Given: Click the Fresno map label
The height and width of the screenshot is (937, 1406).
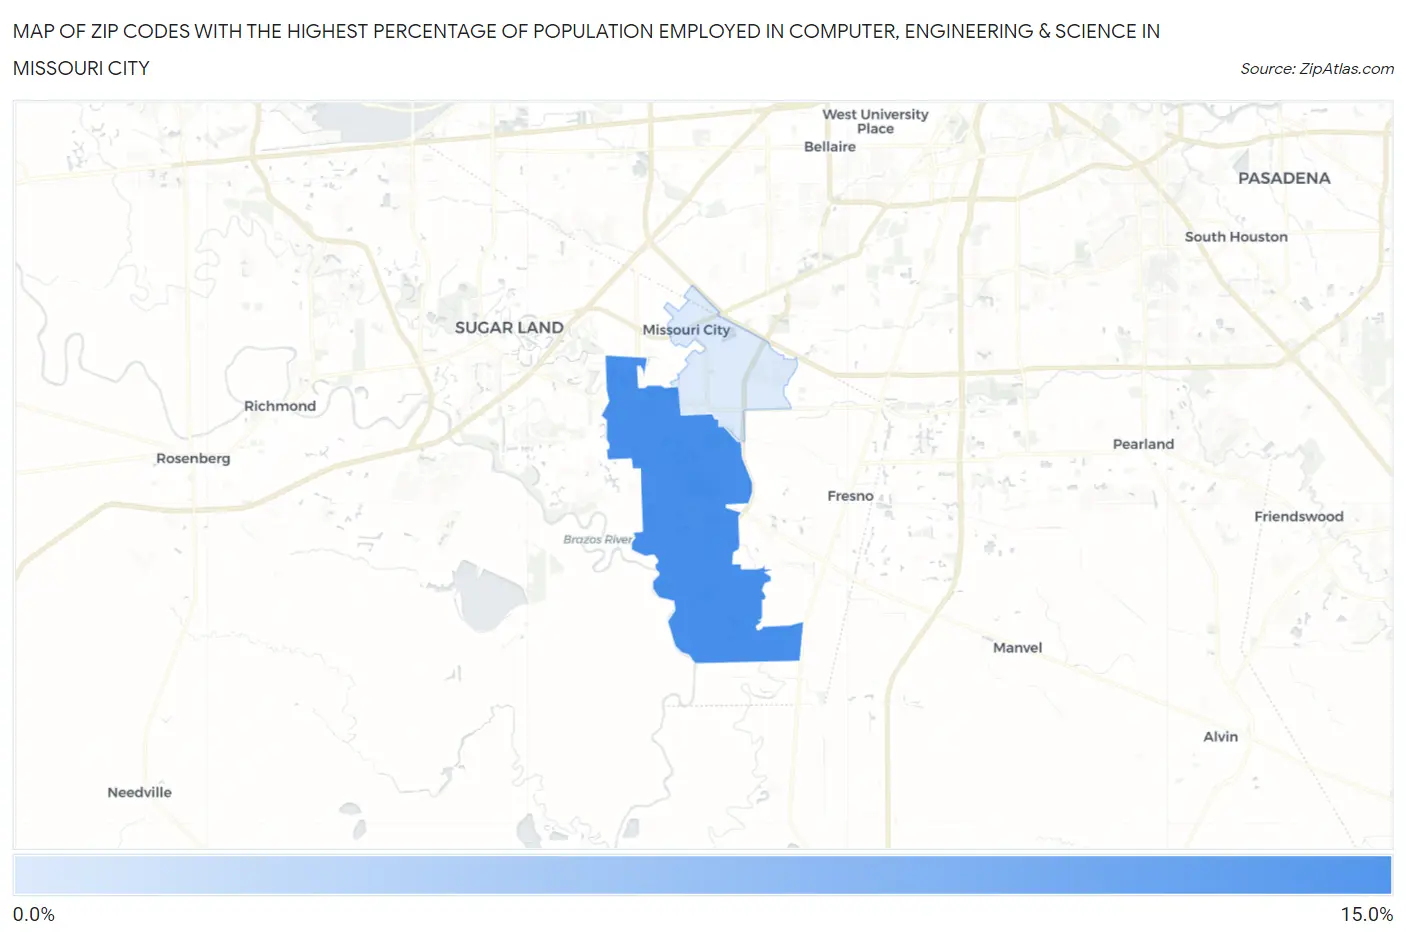Looking at the screenshot, I should point(850,496).
